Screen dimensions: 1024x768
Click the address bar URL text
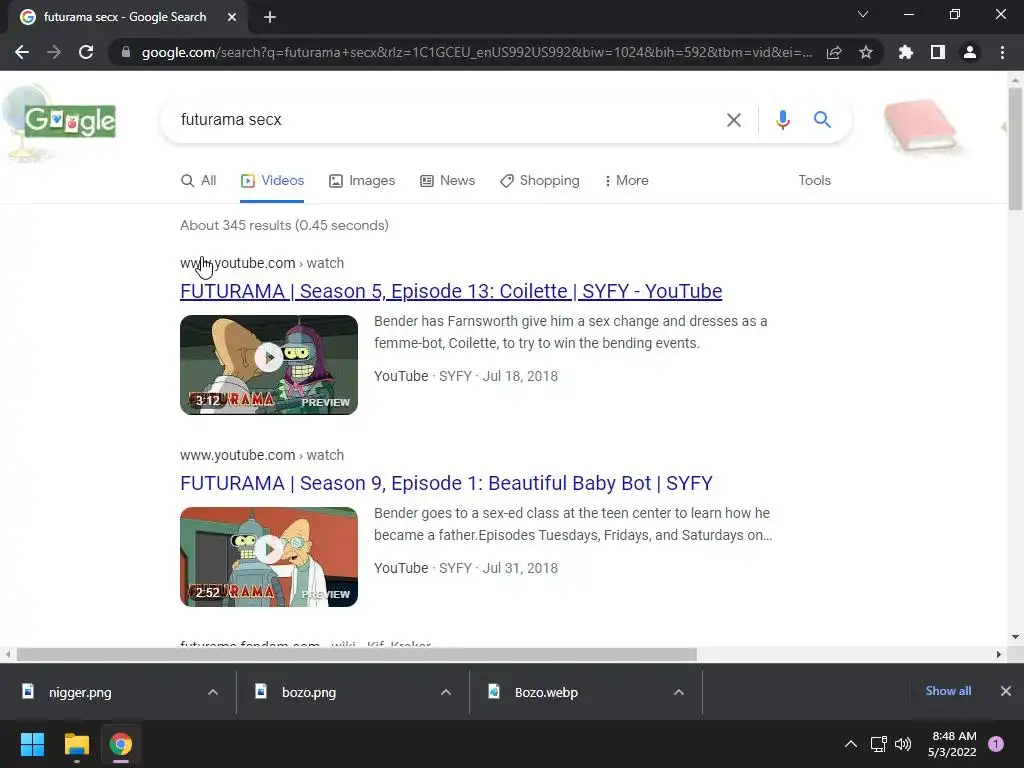pos(477,52)
